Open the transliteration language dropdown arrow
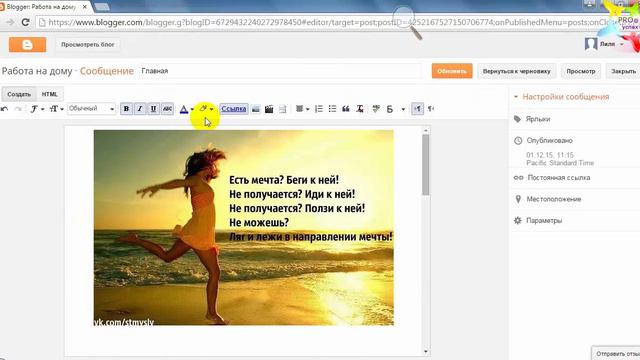Viewport: 640px width, 360px height. coord(403,109)
